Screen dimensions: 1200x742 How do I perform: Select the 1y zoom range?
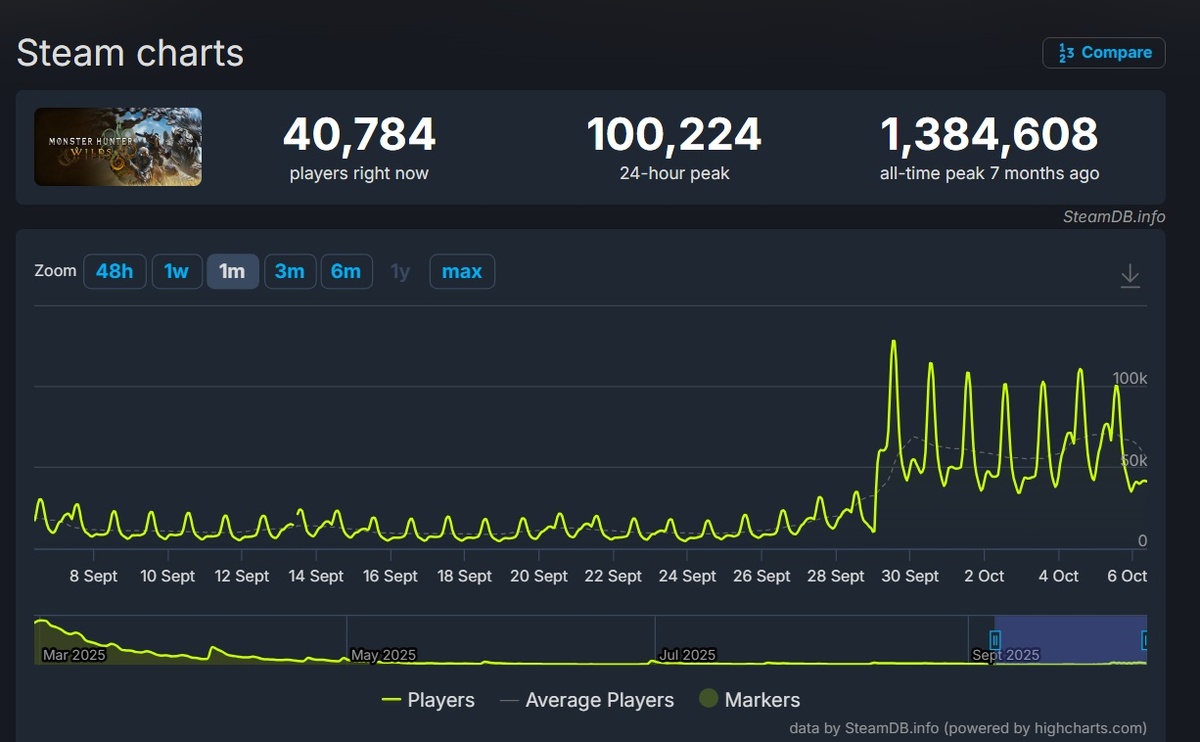[400, 271]
